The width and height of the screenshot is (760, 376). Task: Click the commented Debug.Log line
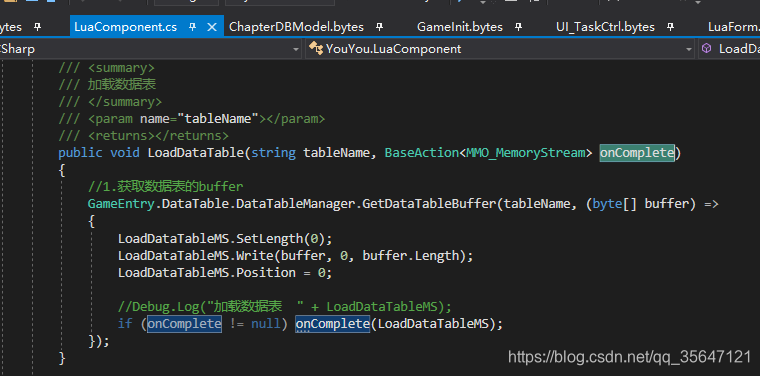[x=285, y=306]
